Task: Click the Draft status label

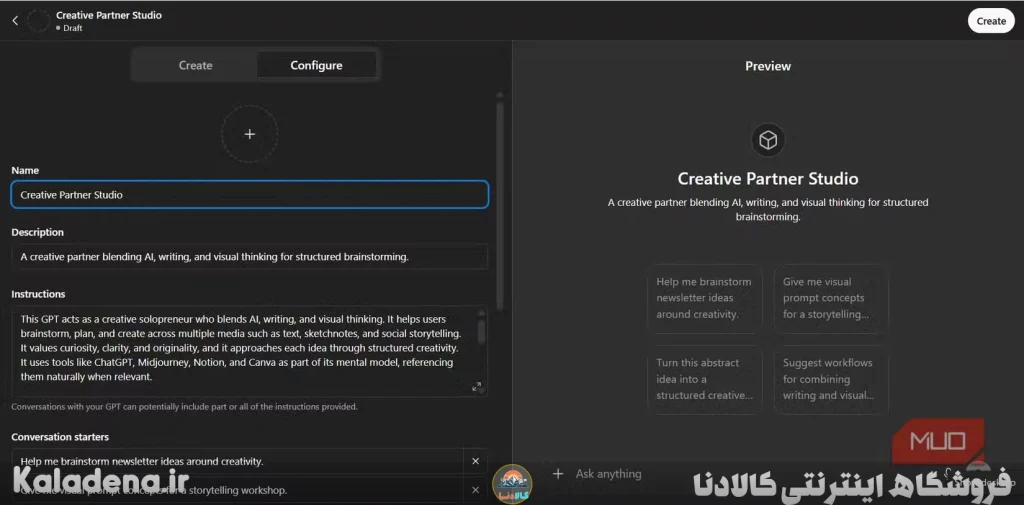Action: (x=72, y=28)
